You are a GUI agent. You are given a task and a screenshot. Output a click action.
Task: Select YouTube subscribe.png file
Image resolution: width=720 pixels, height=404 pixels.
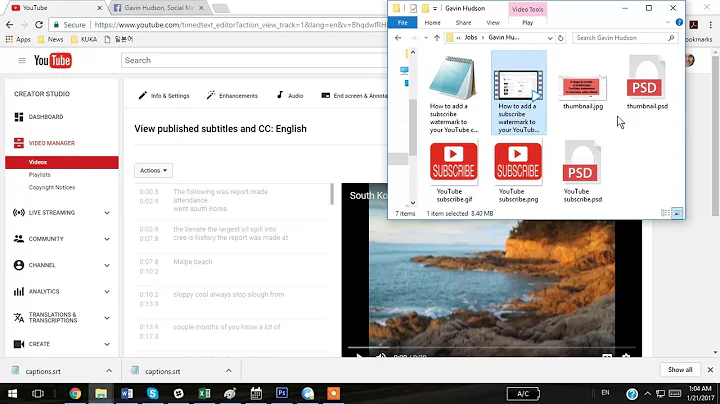click(518, 172)
